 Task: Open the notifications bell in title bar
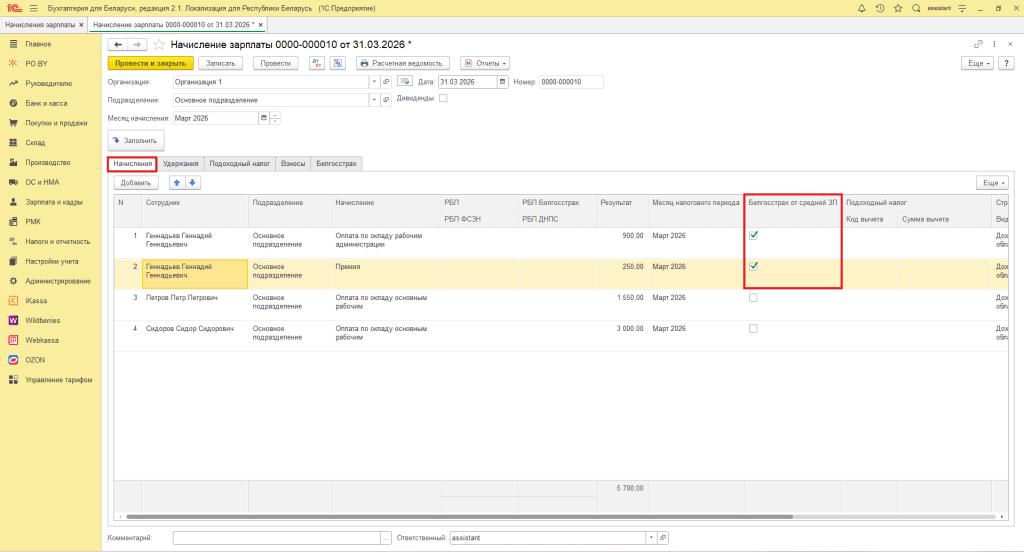pos(861,8)
